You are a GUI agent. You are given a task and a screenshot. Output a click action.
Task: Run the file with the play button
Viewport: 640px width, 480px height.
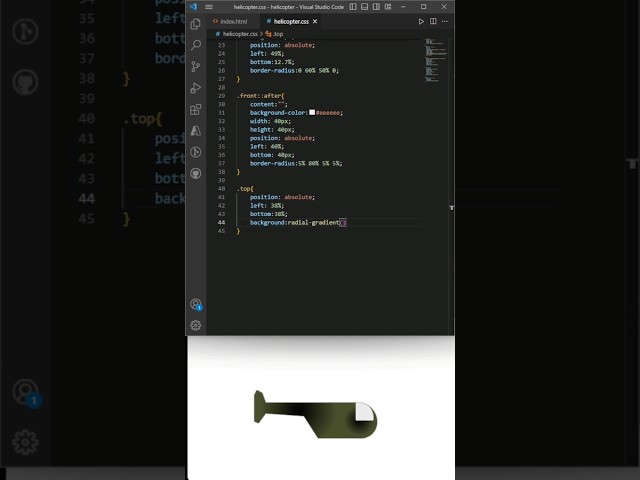pyautogui.click(x=421, y=21)
